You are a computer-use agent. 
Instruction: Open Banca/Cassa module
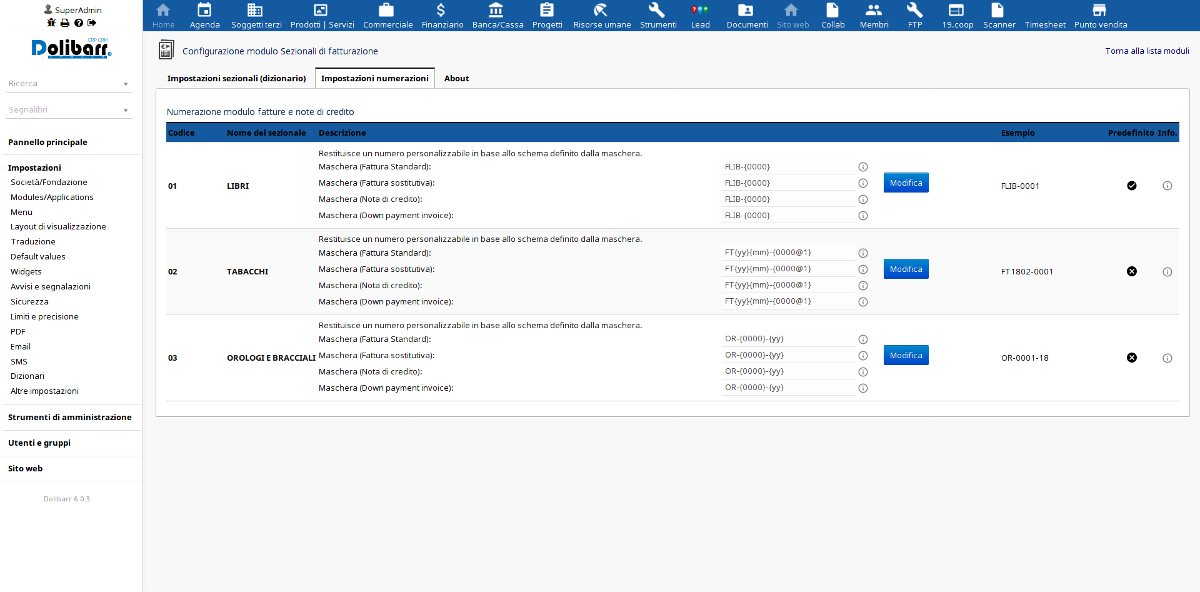coord(497,15)
